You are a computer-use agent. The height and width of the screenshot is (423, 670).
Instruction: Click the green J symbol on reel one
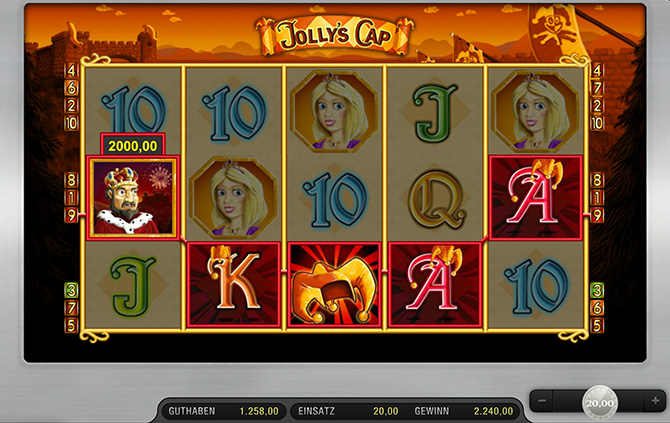coord(133,287)
